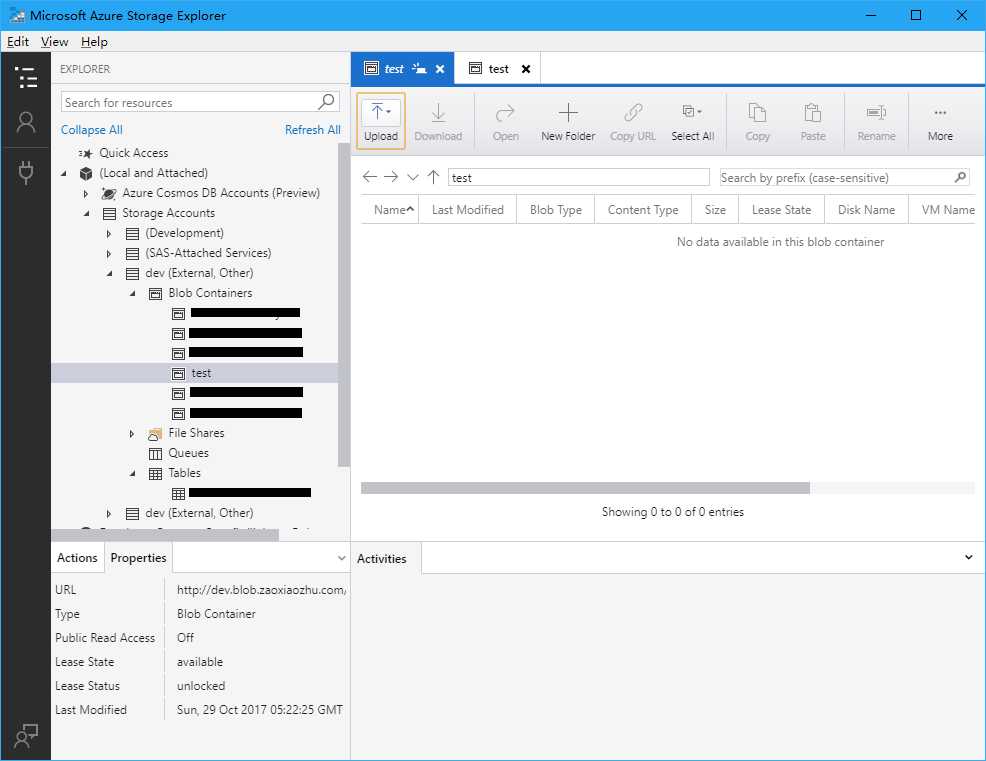Create a New Folder from toolbar
This screenshot has width=986, height=761.
coord(568,121)
